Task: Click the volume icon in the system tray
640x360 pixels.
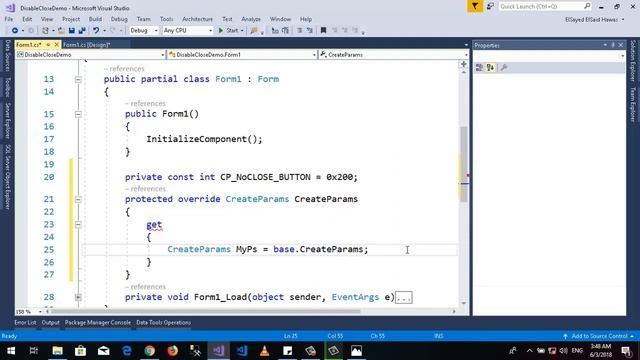Action: [563, 351]
